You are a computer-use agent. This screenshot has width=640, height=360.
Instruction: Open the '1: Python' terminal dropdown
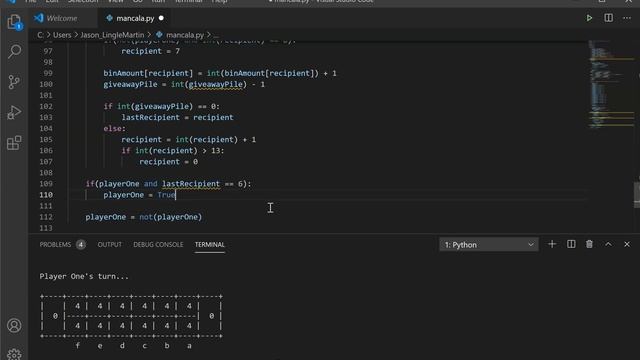coord(489,244)
